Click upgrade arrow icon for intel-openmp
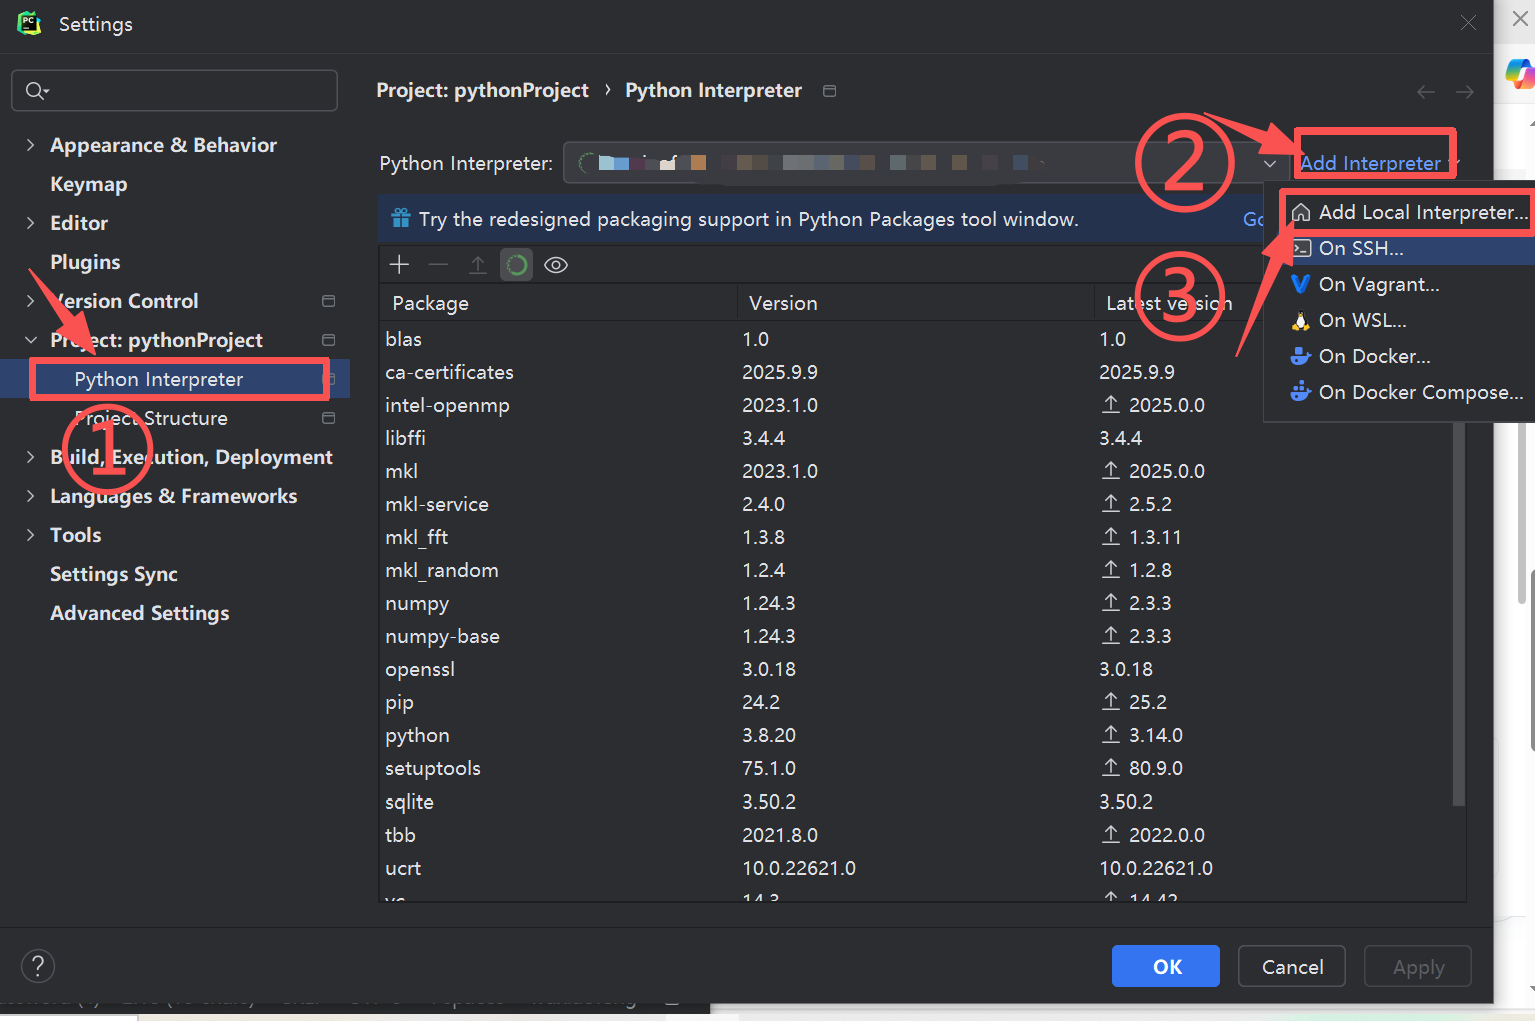 (1111, 404)
